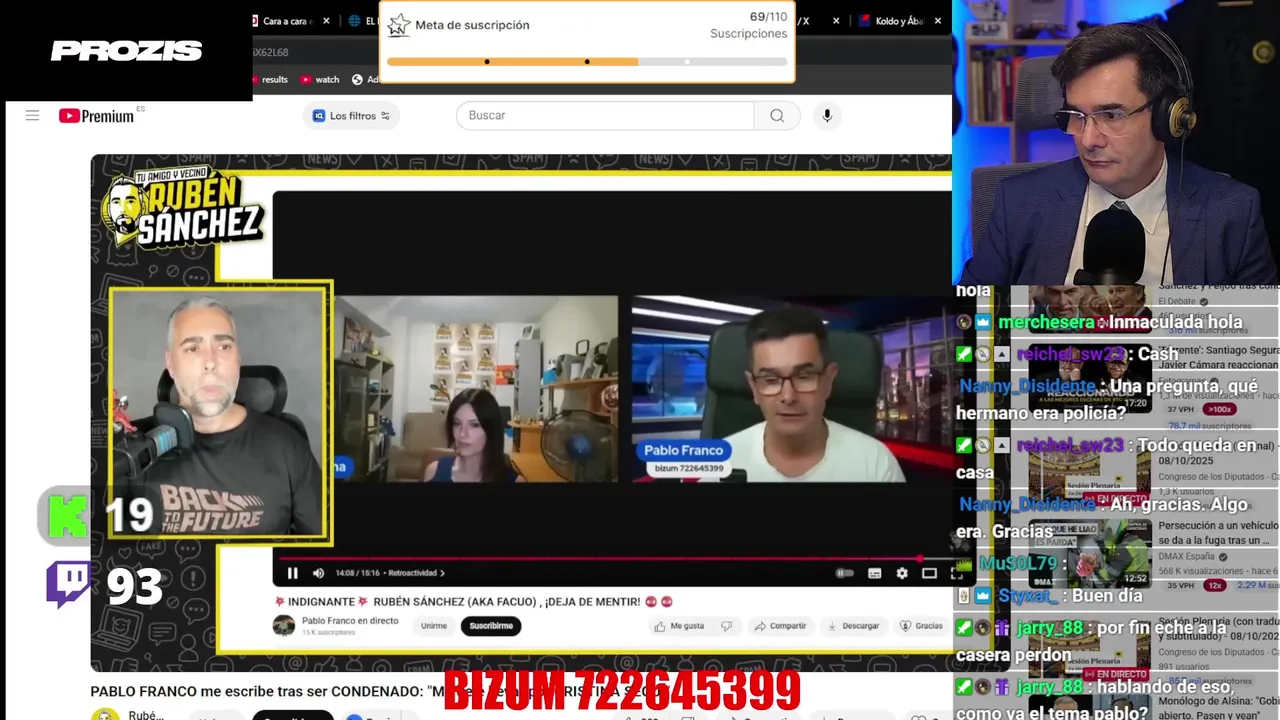Toggle autoplay switch in embedded player
Screen dimensions: 1280x720
pyautogui.click(x=845, y=573)
